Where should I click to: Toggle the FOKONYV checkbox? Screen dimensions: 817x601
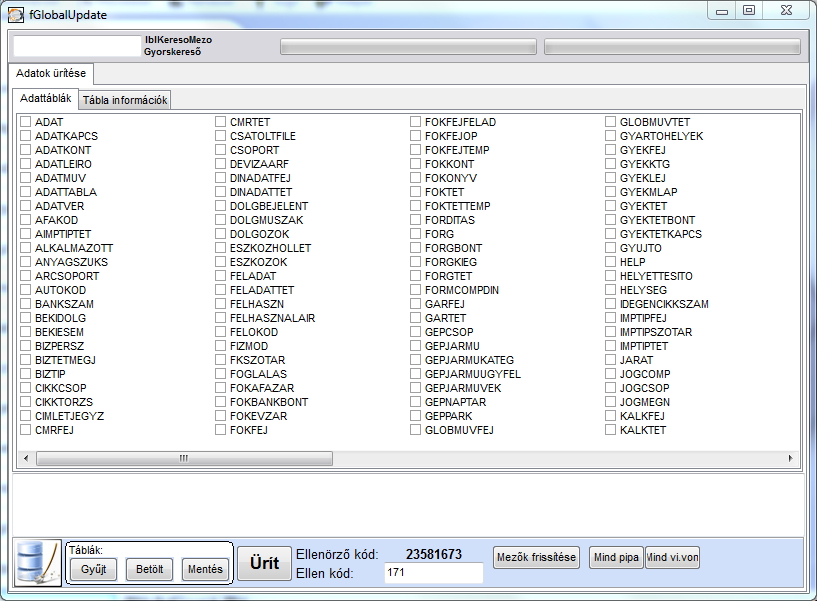click(415, 178)
